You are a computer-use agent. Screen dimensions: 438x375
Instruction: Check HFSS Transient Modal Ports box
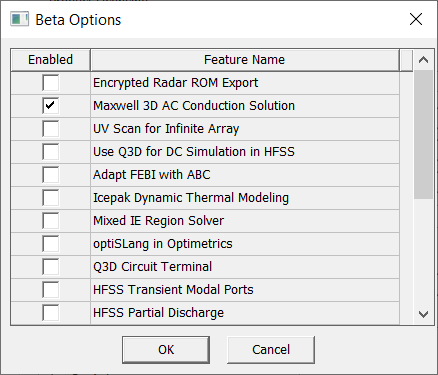[x=51, y=290]
